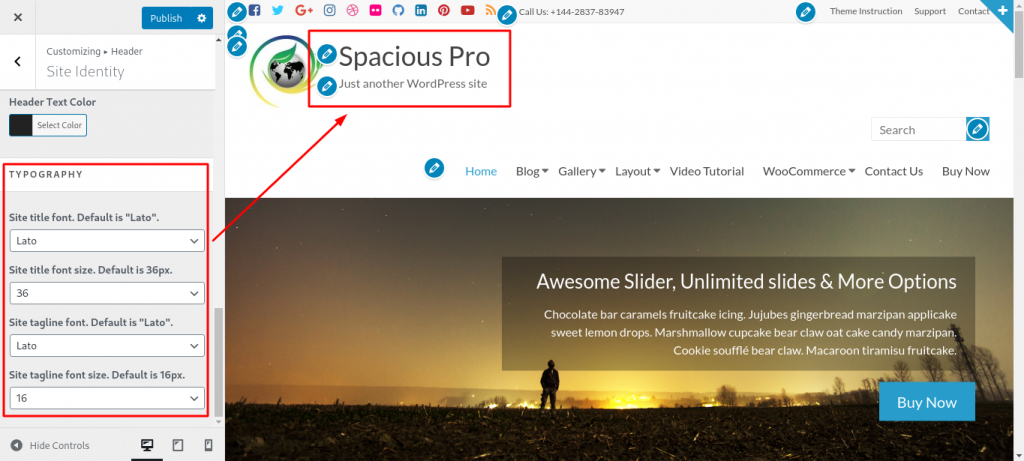
Task: Open the Pinterest social icon
Action: point(444,10)
